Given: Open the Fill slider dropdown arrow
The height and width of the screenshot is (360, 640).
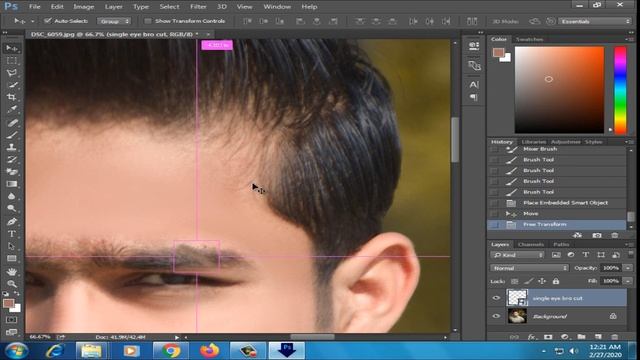Looking at the screenshot, I should click(628, 281).
